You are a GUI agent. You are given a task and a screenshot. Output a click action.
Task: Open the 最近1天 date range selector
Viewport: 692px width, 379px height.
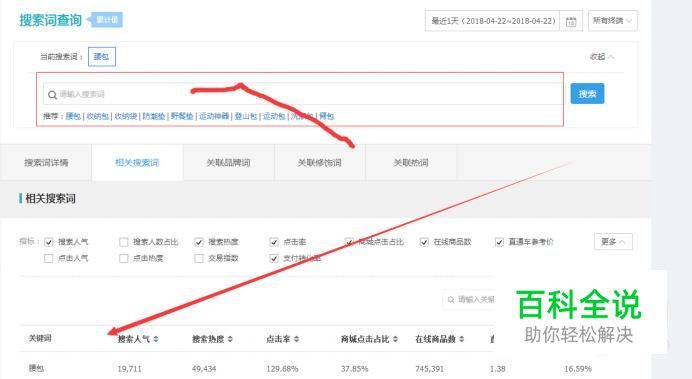(492, 21)
